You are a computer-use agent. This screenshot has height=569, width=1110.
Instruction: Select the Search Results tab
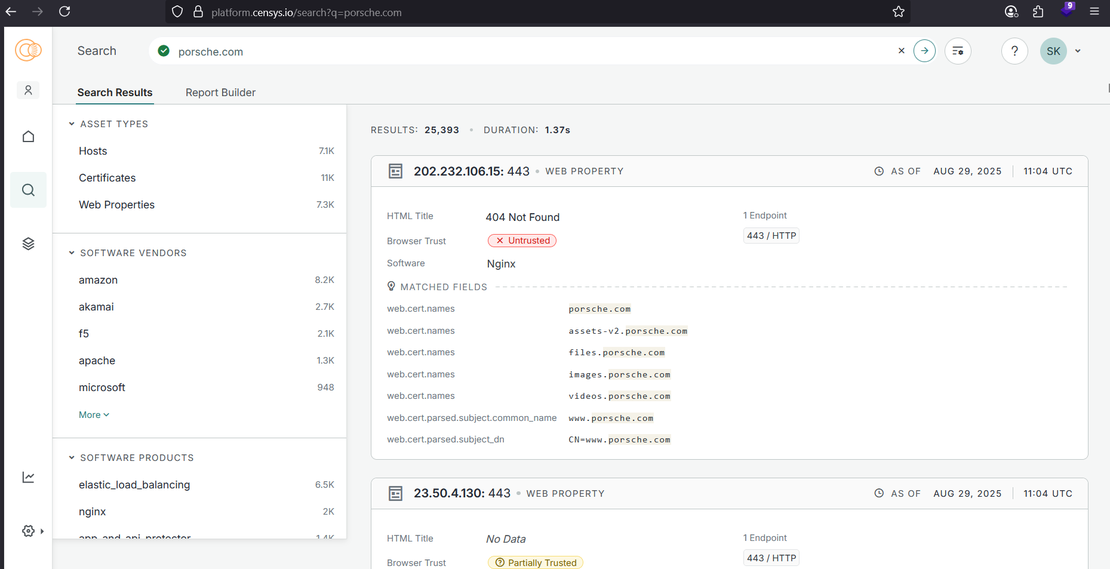[115, 92]
